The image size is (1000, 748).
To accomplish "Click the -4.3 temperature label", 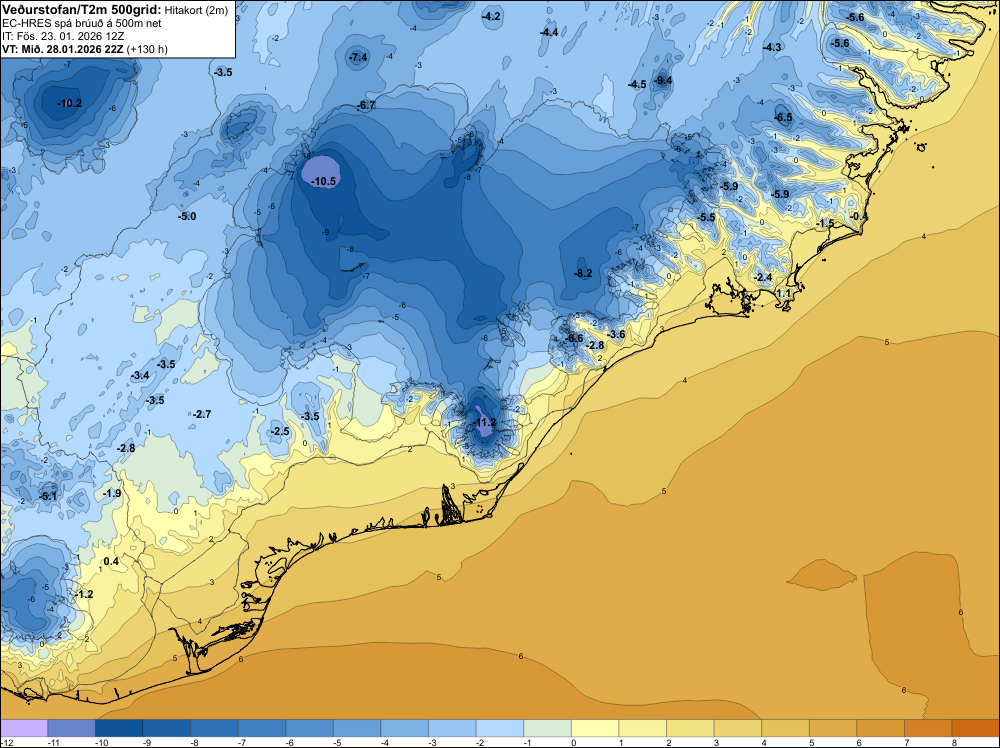I will click(772, 47).
